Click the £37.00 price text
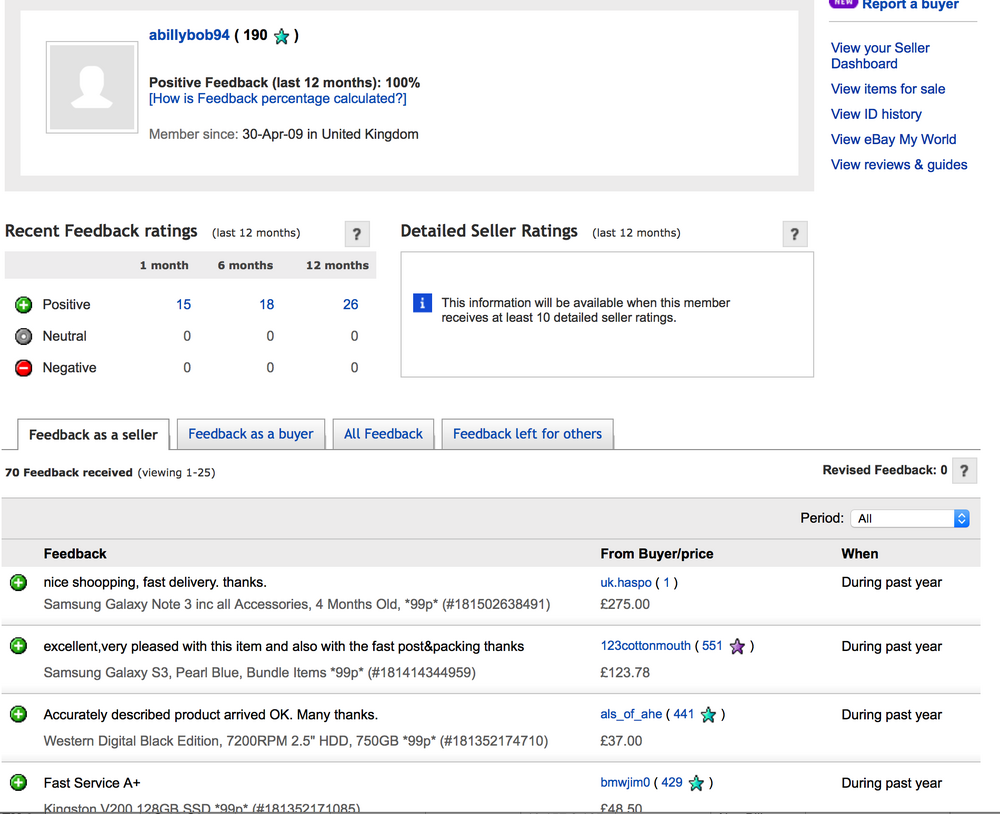 point(621,741)
